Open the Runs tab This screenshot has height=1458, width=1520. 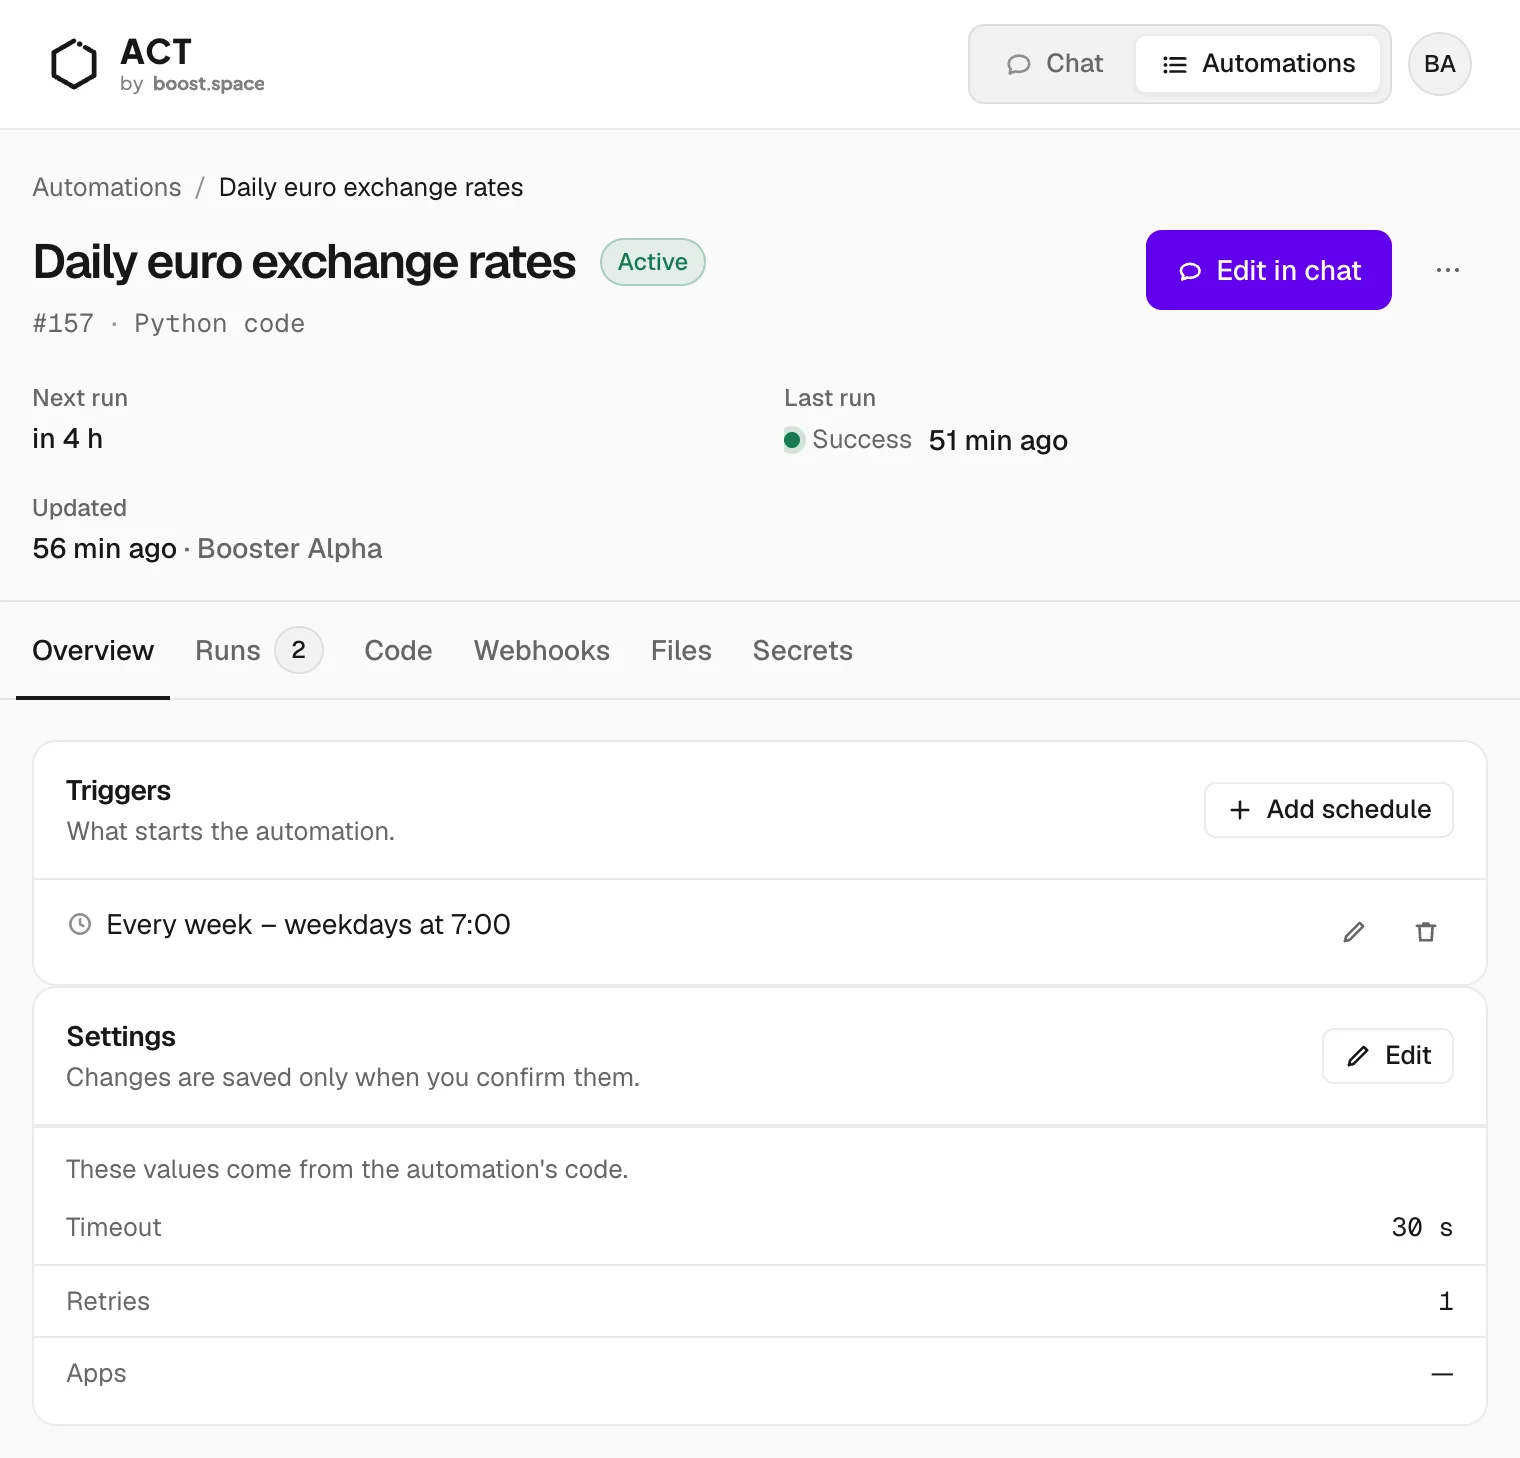258,651
